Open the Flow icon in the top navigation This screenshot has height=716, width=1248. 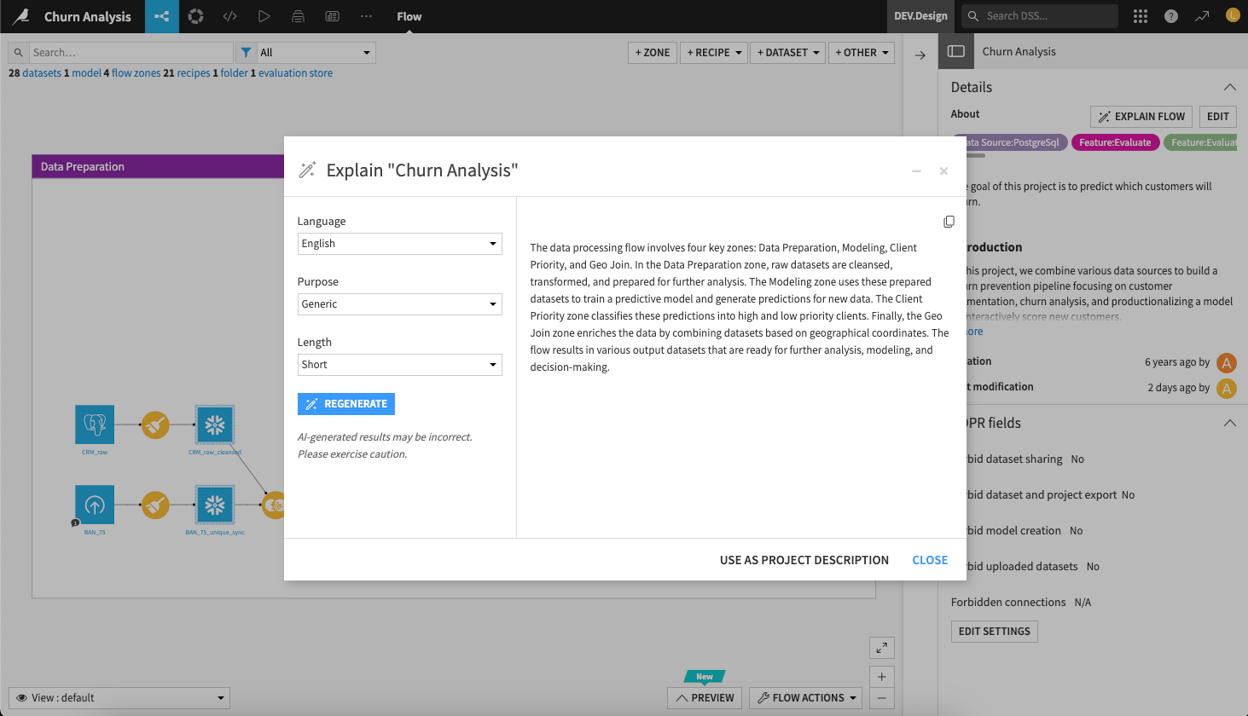click(x=161, y=16)
